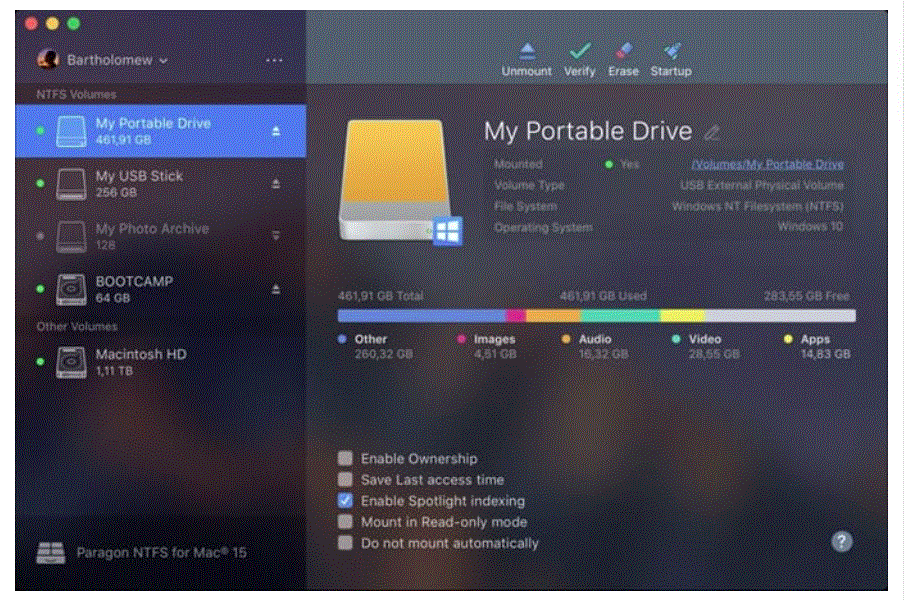Click the Startup rocket icon
This screenshot has height=601, width=904.
671,51
